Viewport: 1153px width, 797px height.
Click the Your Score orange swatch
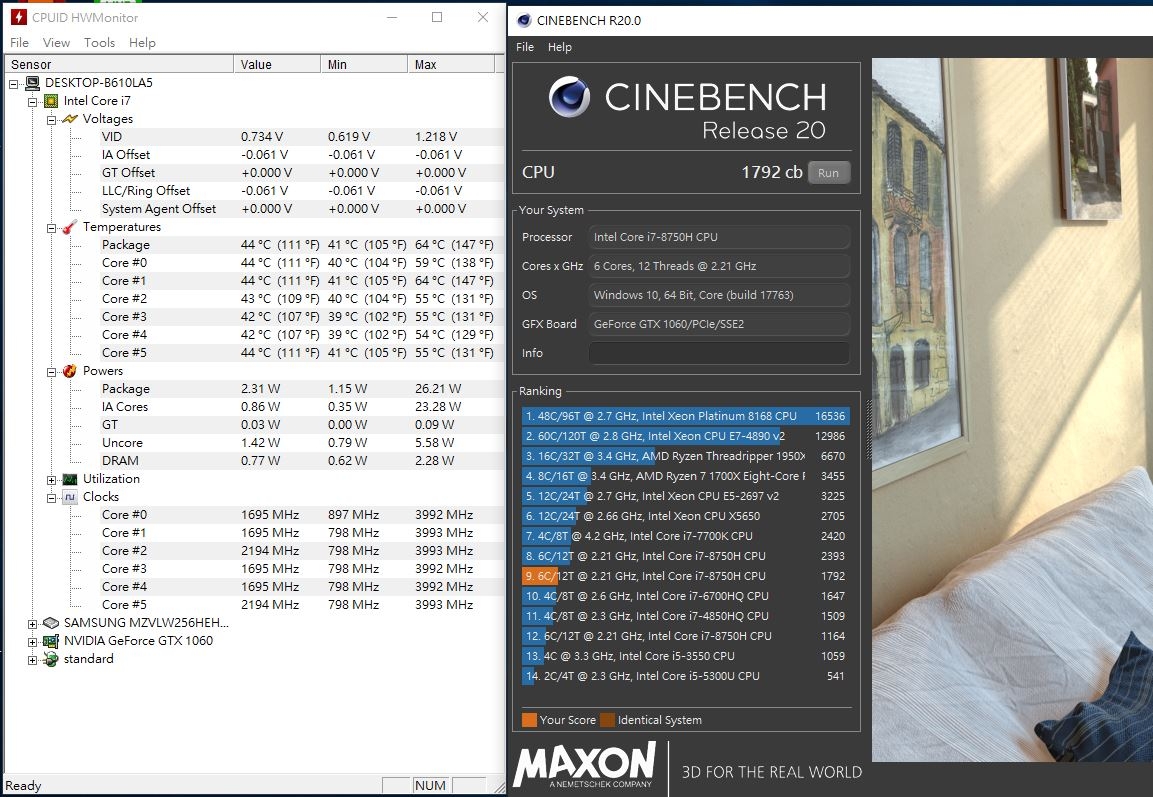(x=529, y=720)
